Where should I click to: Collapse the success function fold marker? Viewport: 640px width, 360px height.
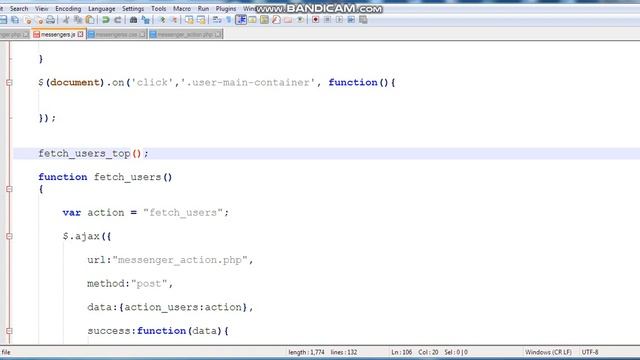tap(9, 331)
